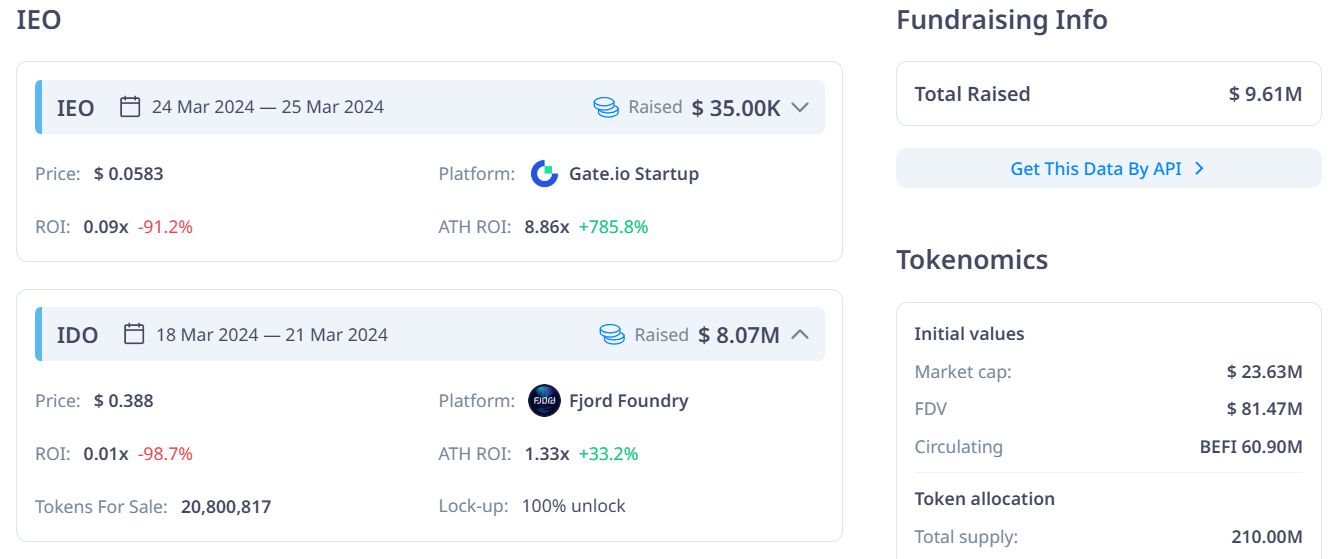The image size is (1335, 559).
Task: Click the coins icon beside IEO Raised
Action: pos(606,107)
